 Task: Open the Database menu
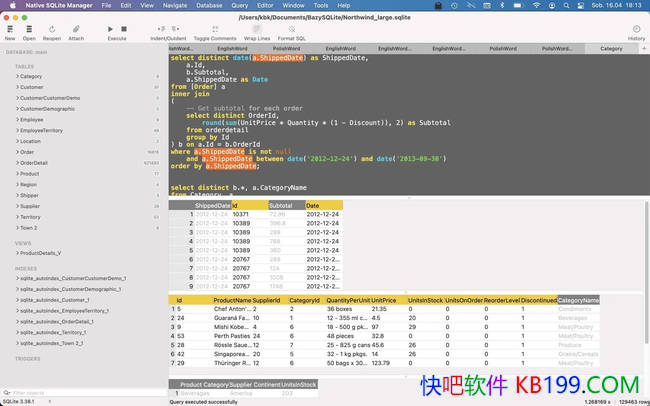[x=209, y=5]
